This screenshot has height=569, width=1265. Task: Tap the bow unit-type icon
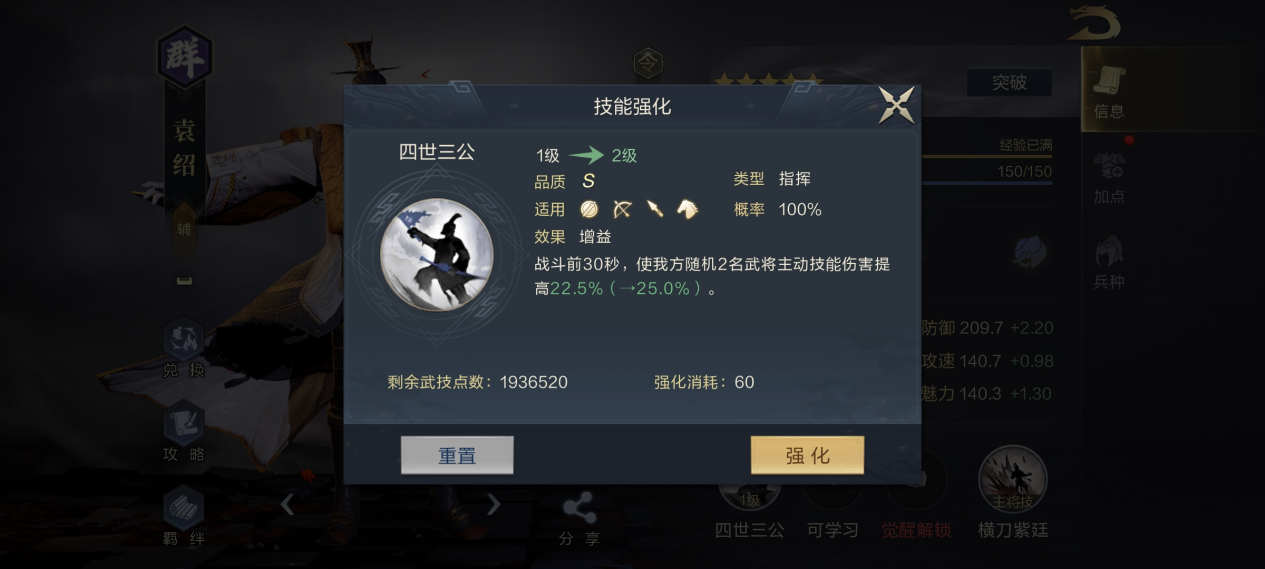tap(622, 209)
